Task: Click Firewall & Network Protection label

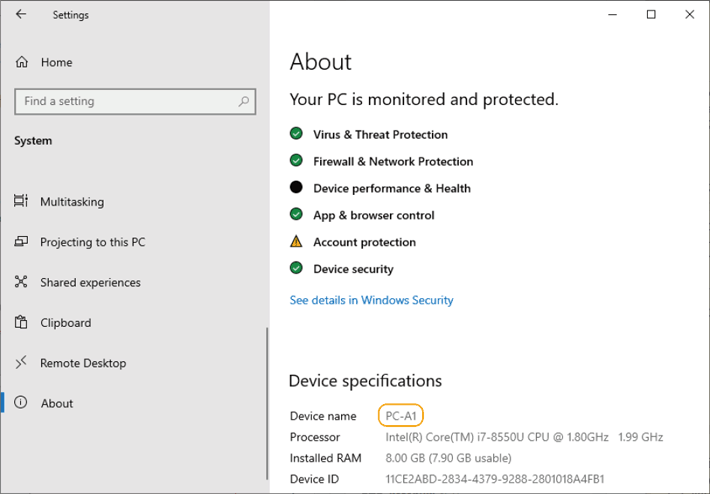Action: coord(393,161)
